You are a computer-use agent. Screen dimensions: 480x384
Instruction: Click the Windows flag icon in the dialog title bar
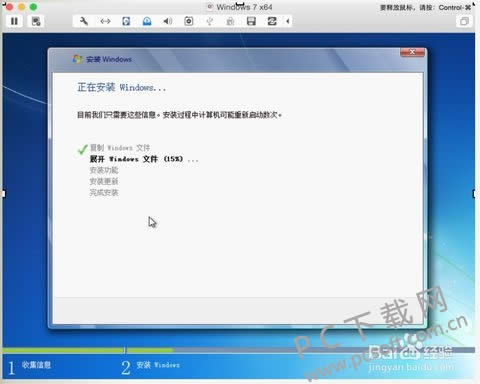coord(77,59)
